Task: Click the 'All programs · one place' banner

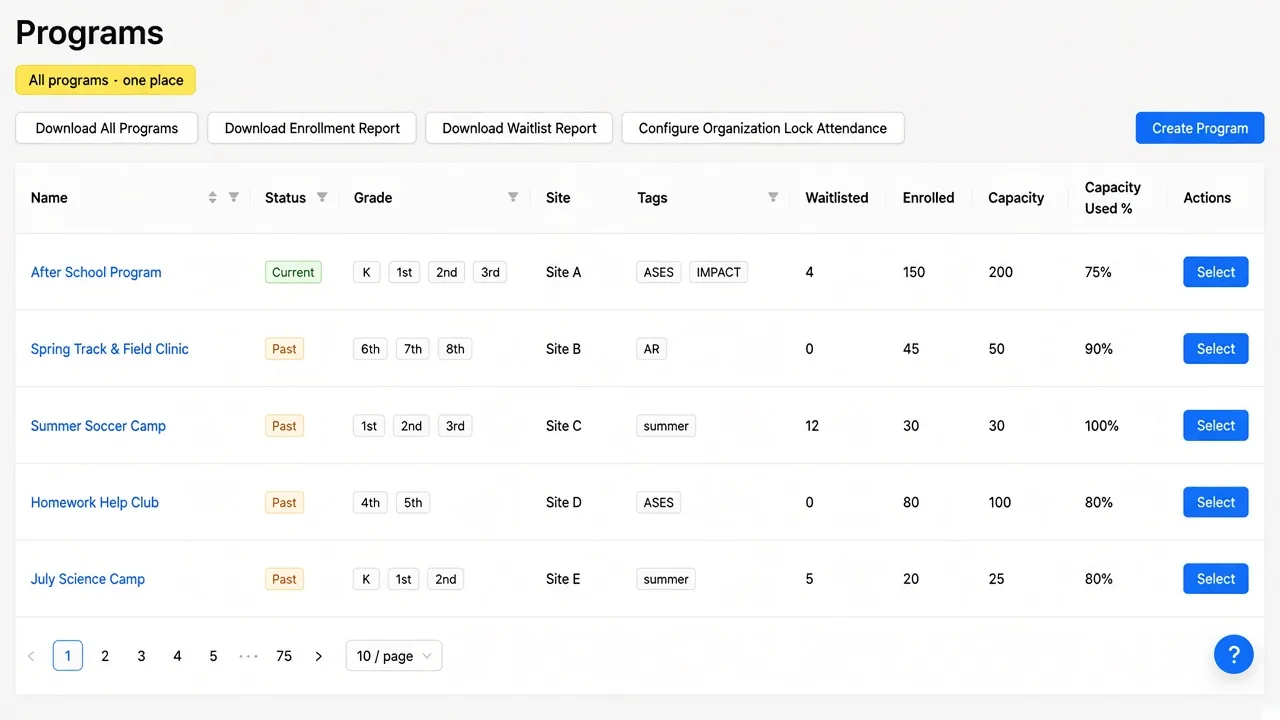Action: (106, 80)
